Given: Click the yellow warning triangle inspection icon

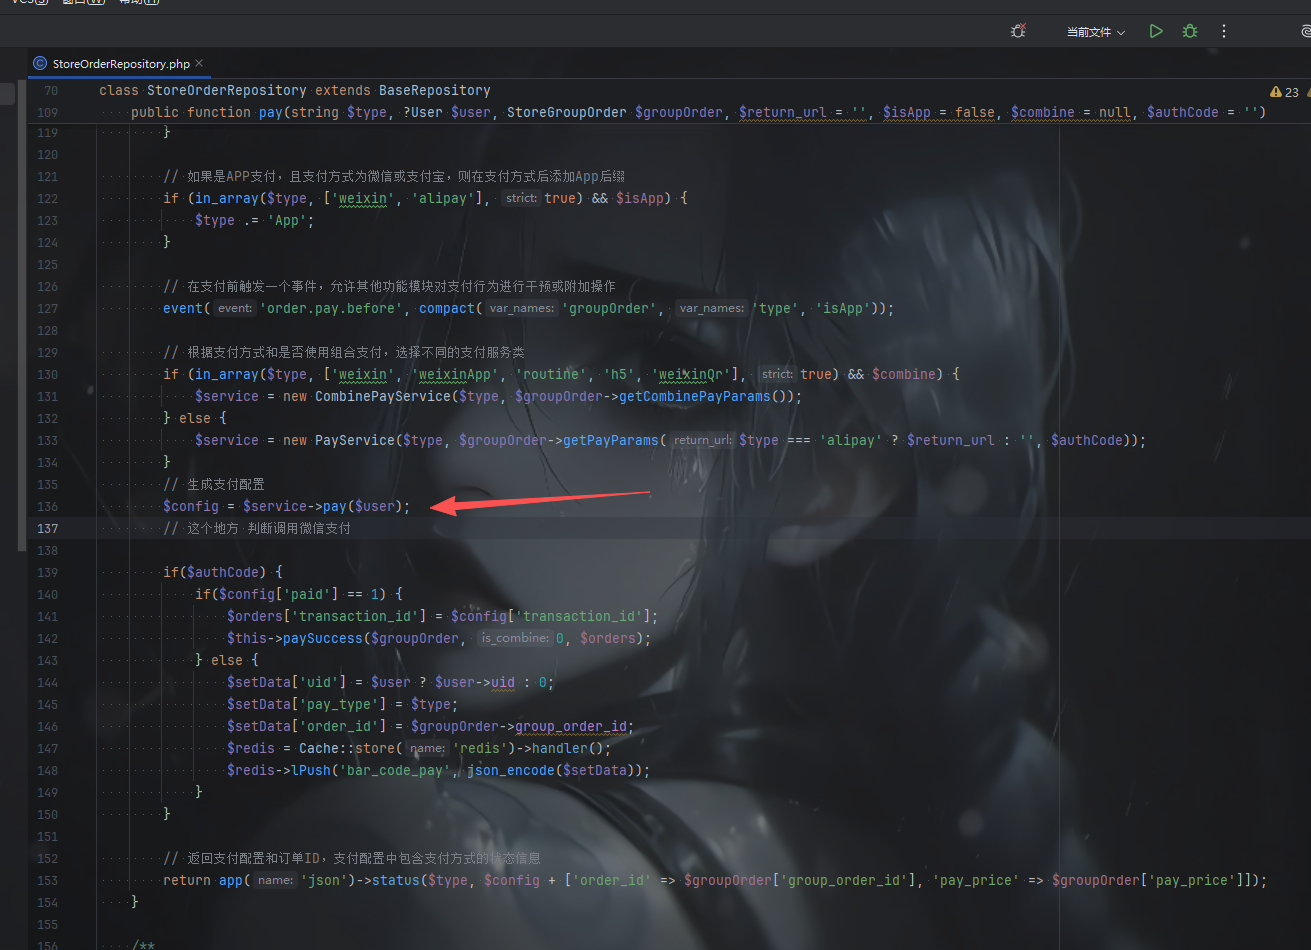Looking at the screenshot, I should (1275, 92).
